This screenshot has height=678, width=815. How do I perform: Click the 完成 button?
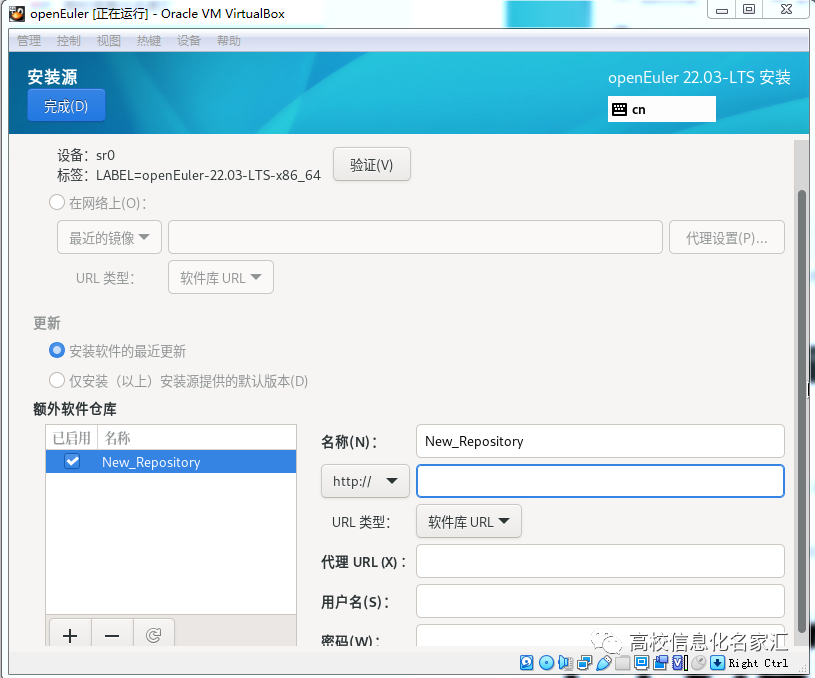pos(66,105)
